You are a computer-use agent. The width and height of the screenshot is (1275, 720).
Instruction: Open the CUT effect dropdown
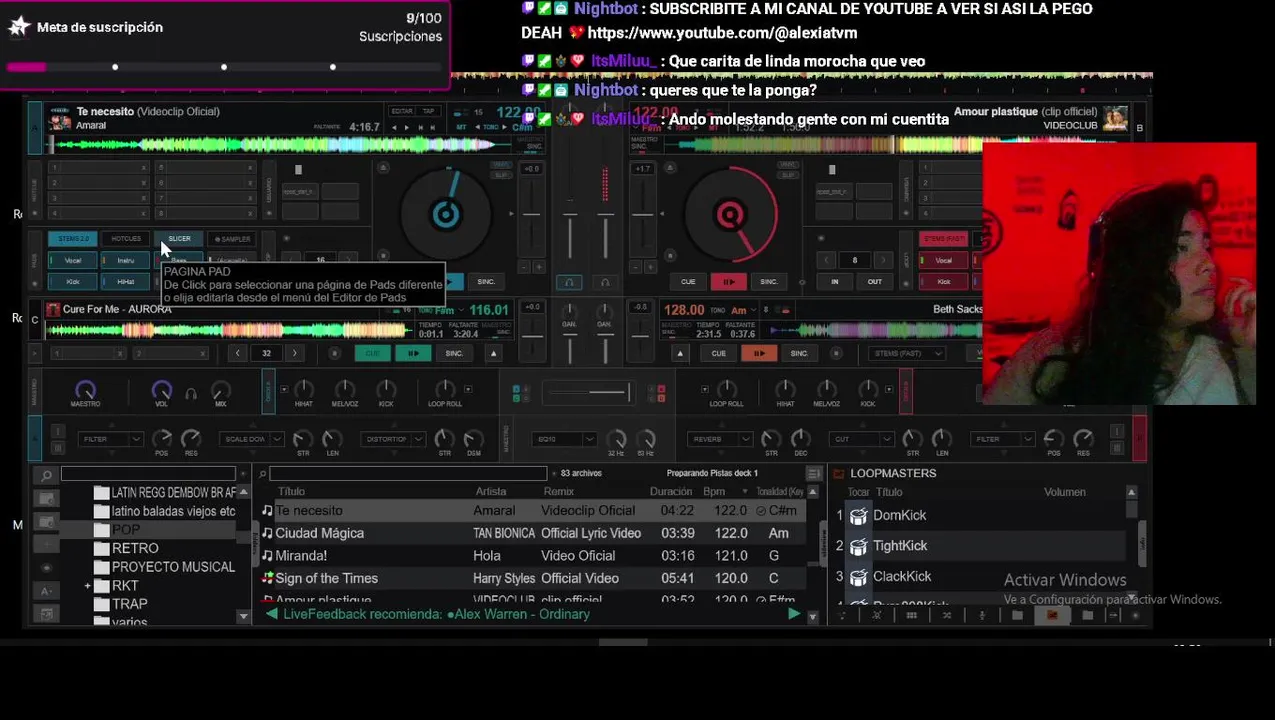point(861,439)
